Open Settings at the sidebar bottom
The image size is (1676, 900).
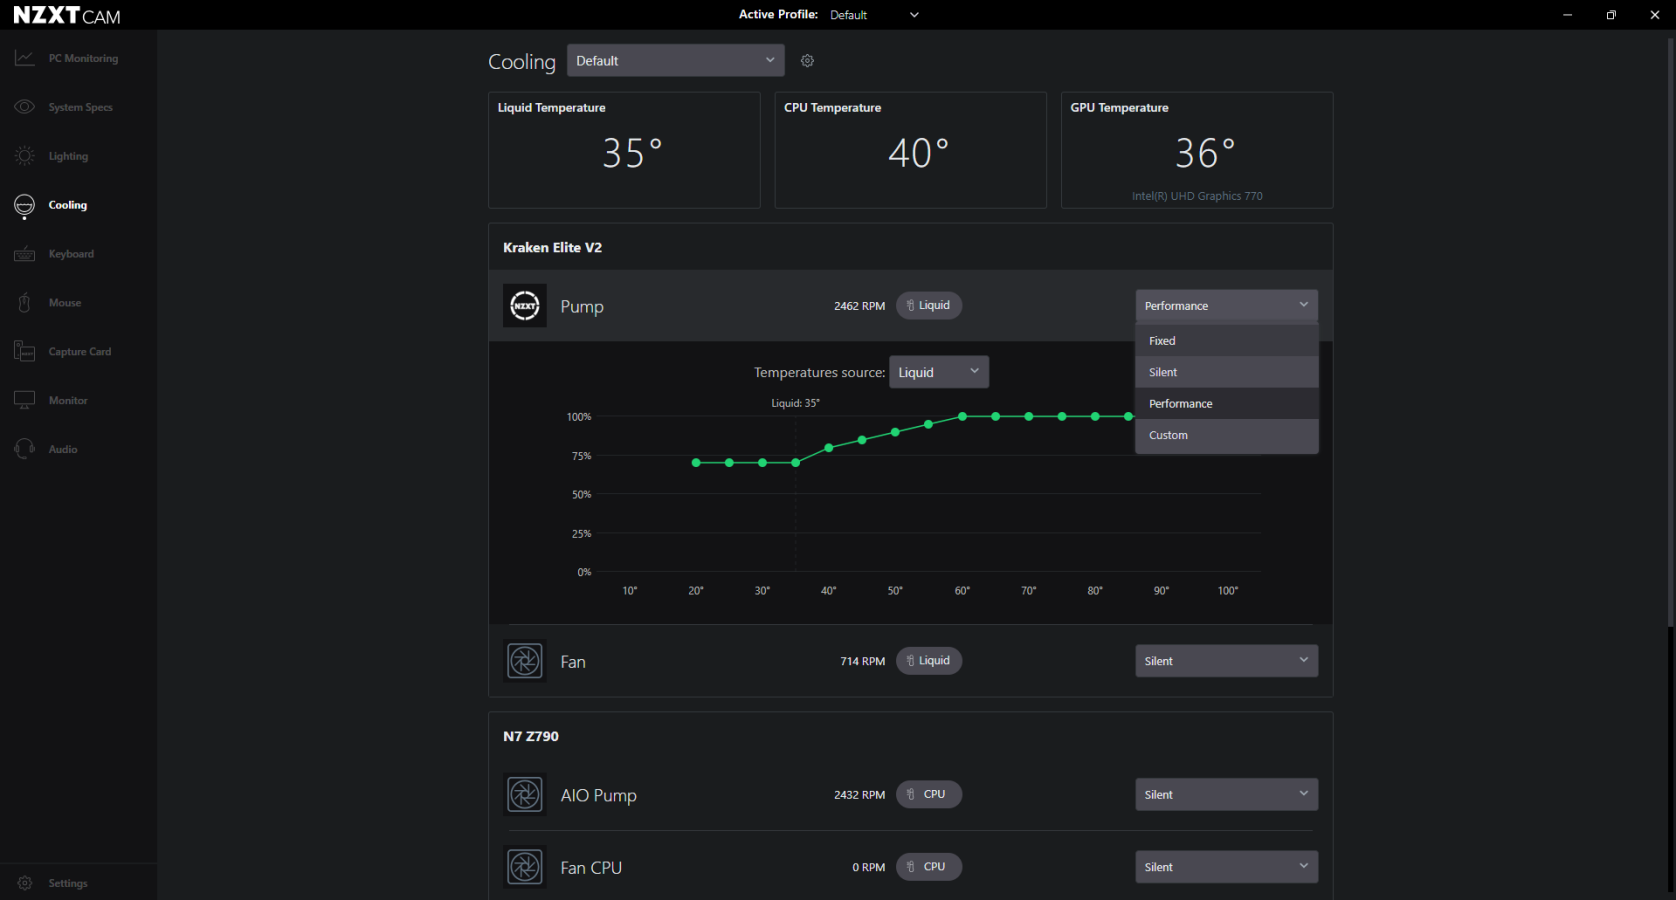click(67, 883)
